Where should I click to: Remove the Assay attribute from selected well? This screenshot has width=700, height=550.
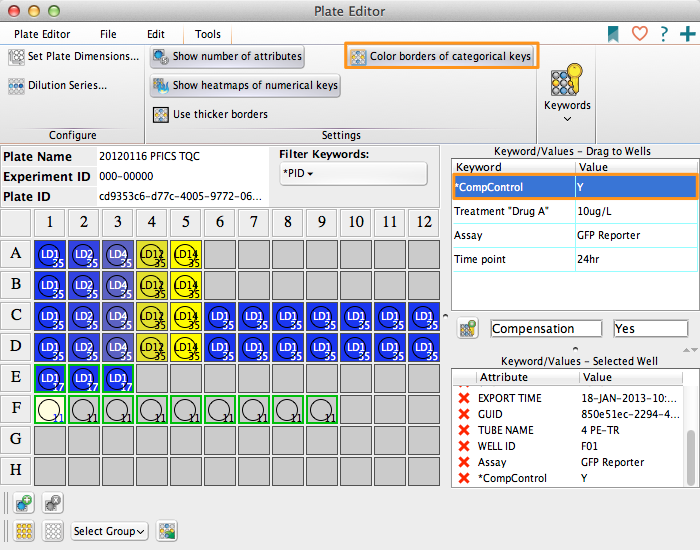click(464, 462)
